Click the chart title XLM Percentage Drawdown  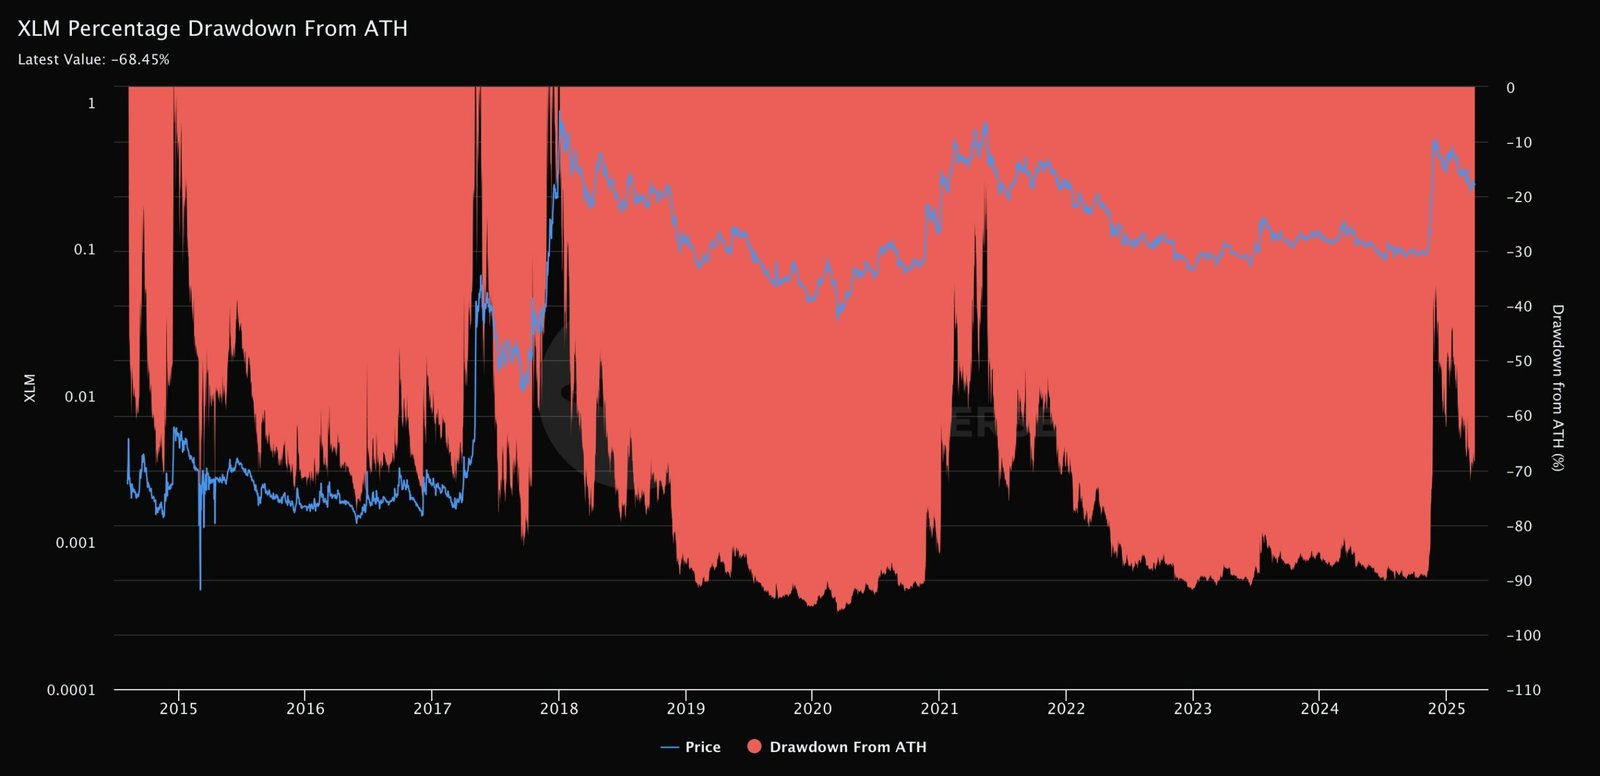click(x=212, y=28)
